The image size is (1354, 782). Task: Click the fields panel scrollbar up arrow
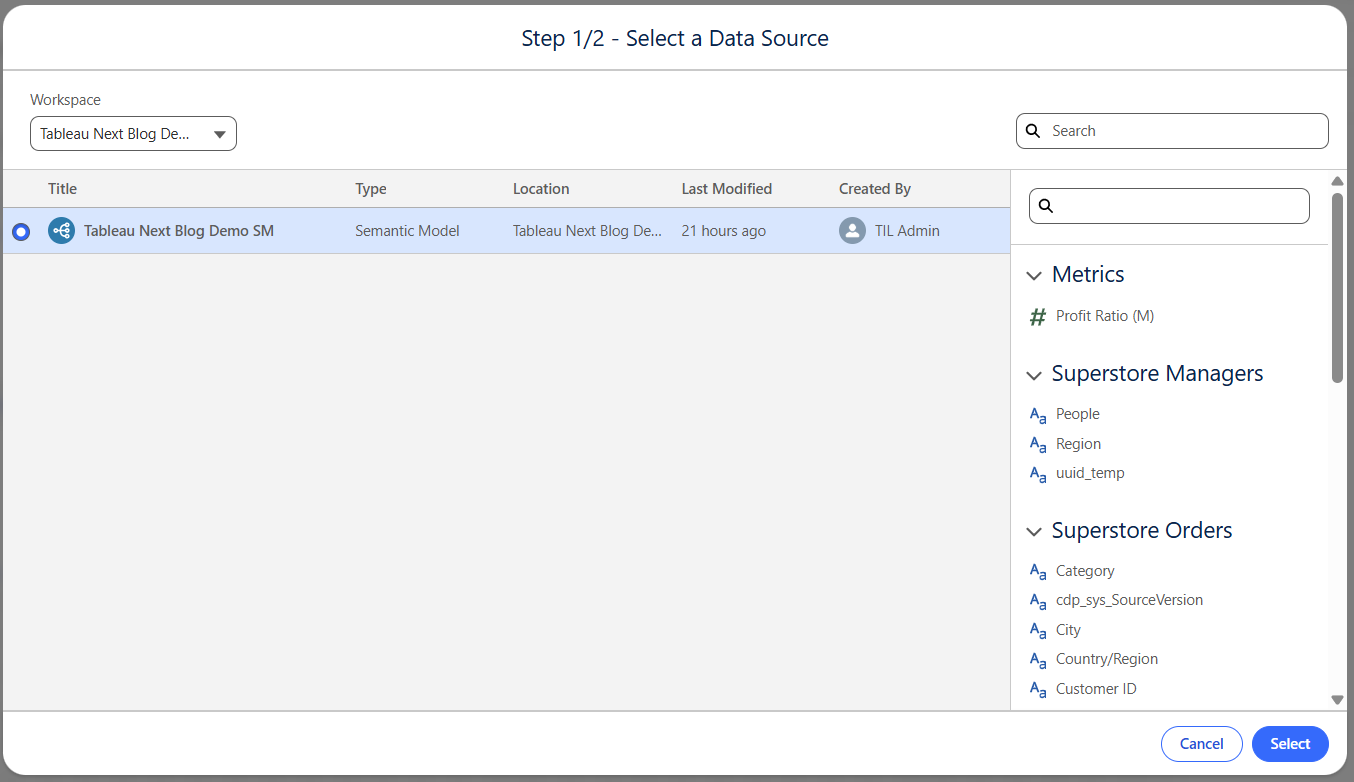[x=1337, y=181]
